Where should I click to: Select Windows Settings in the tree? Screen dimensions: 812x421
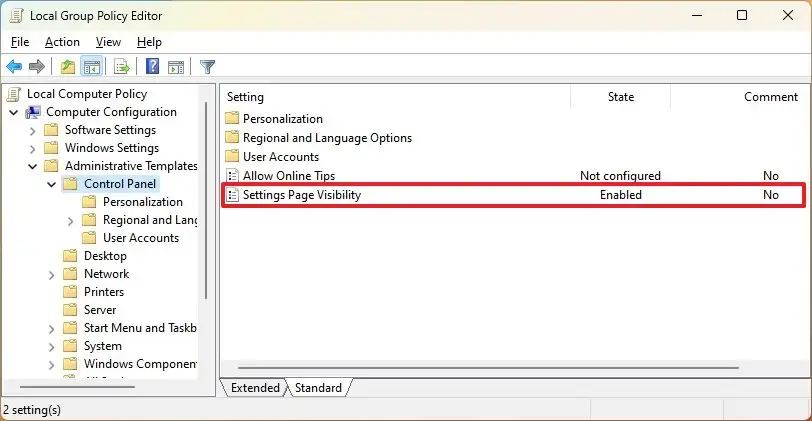click(x=112, y=148)
